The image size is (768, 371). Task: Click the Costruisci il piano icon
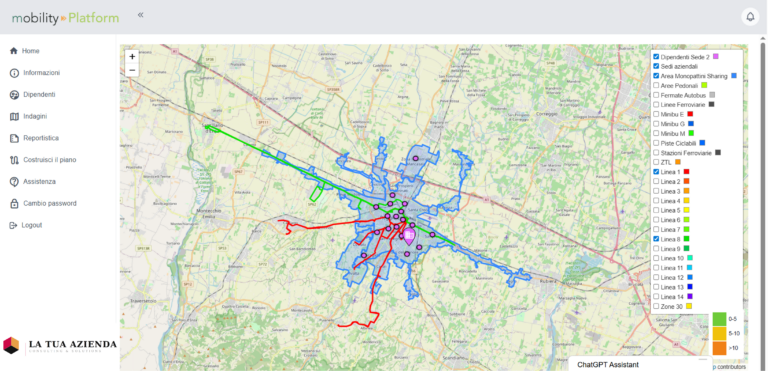point(14,160)
